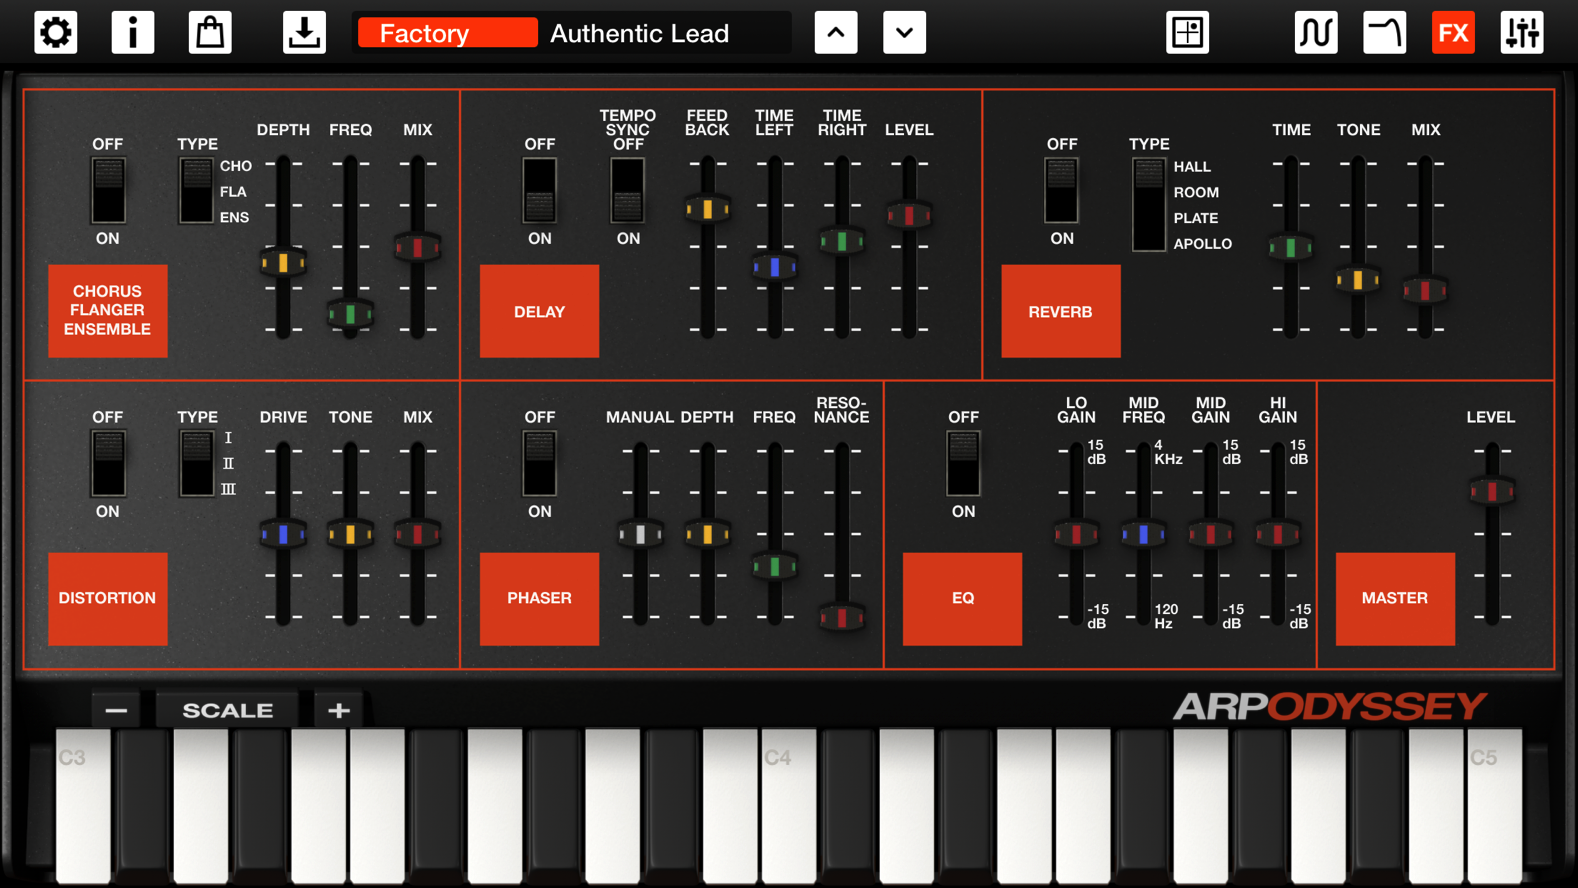
Task: Toggle the EQ on/off switch
Action: click(x=964, y=463)
